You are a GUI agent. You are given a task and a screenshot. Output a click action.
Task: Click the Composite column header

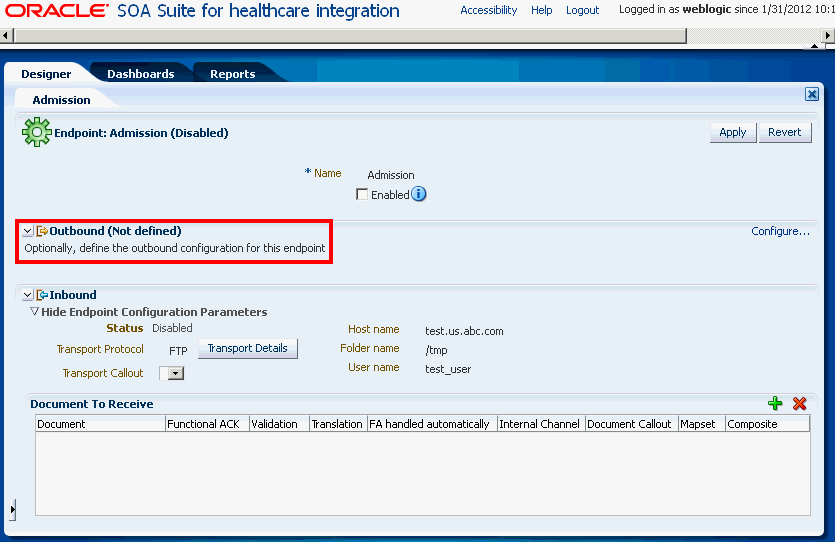point(767,424)
